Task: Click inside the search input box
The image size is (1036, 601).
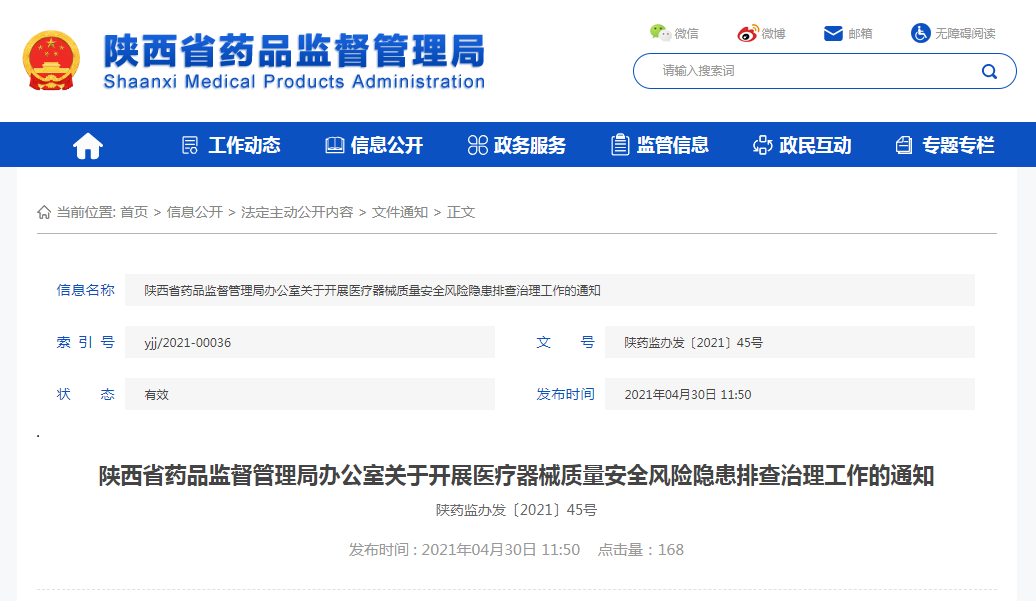Action: coord(800,71)
